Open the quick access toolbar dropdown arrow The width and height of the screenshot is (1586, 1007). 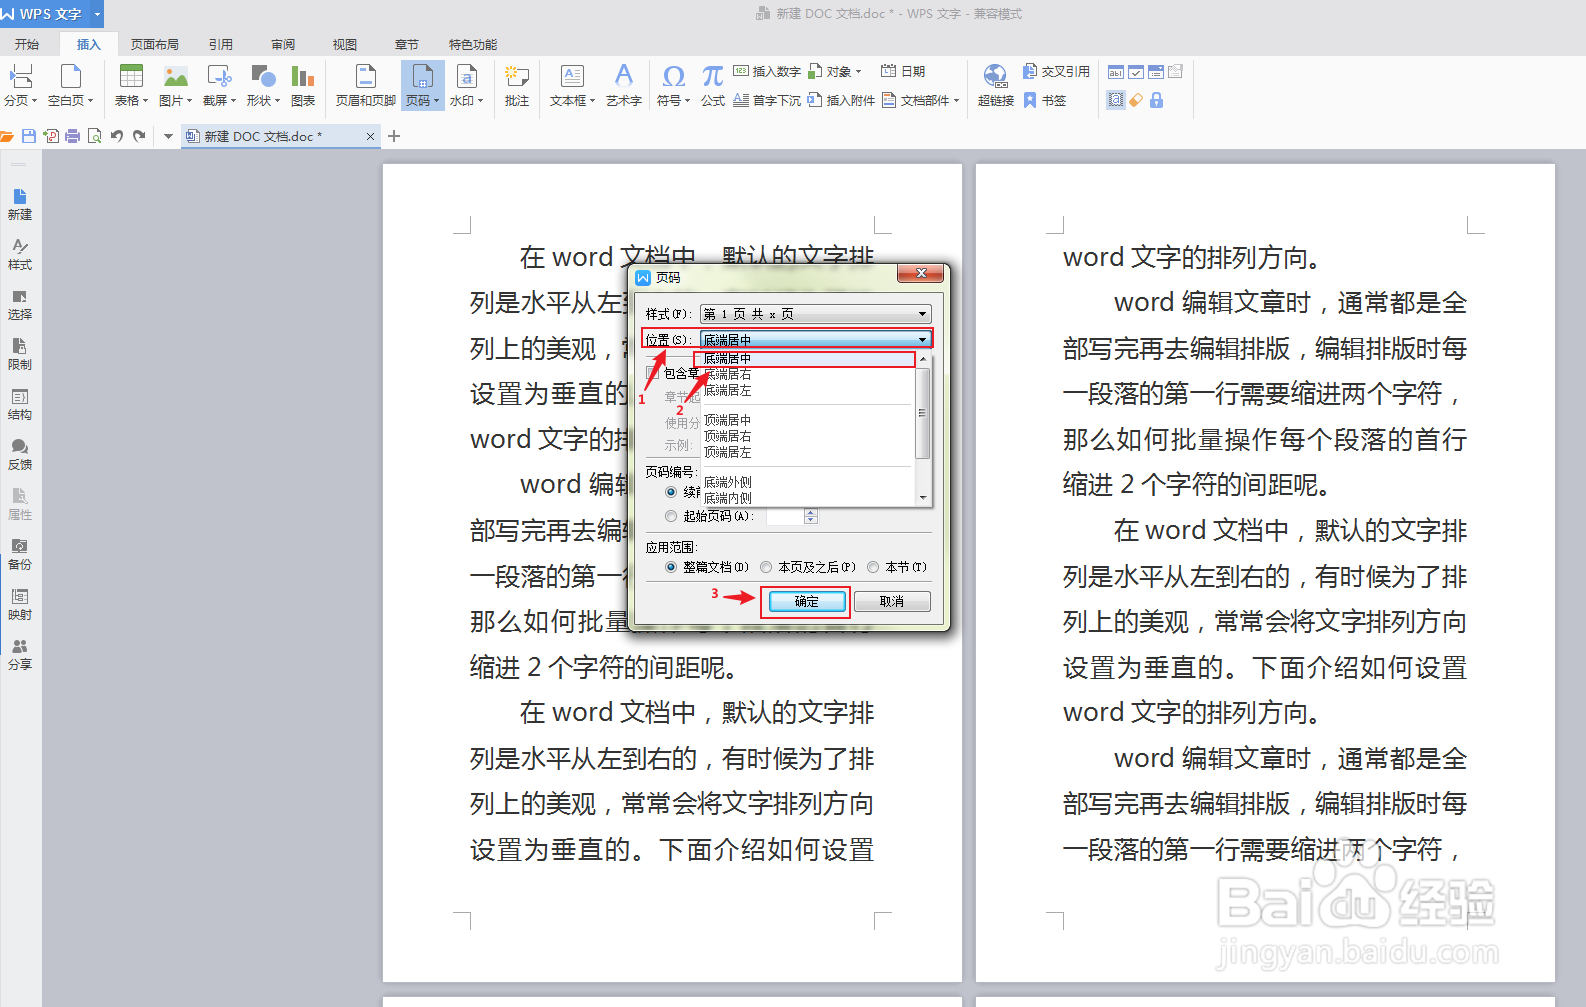point(168,136)
